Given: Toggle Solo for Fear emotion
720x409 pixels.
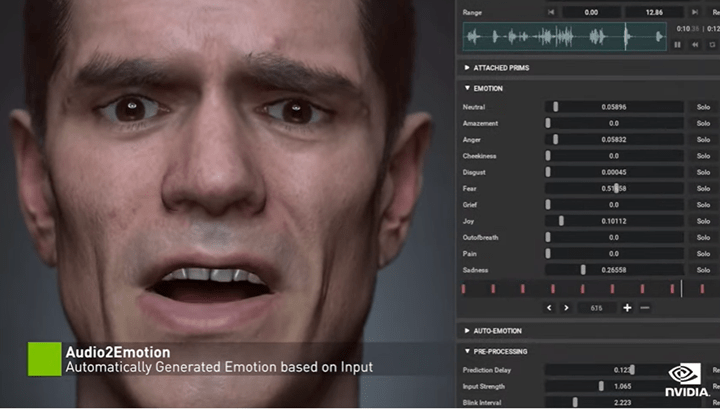Looking at the screenshot, I should pyautogui.click(x=704, y=188).
